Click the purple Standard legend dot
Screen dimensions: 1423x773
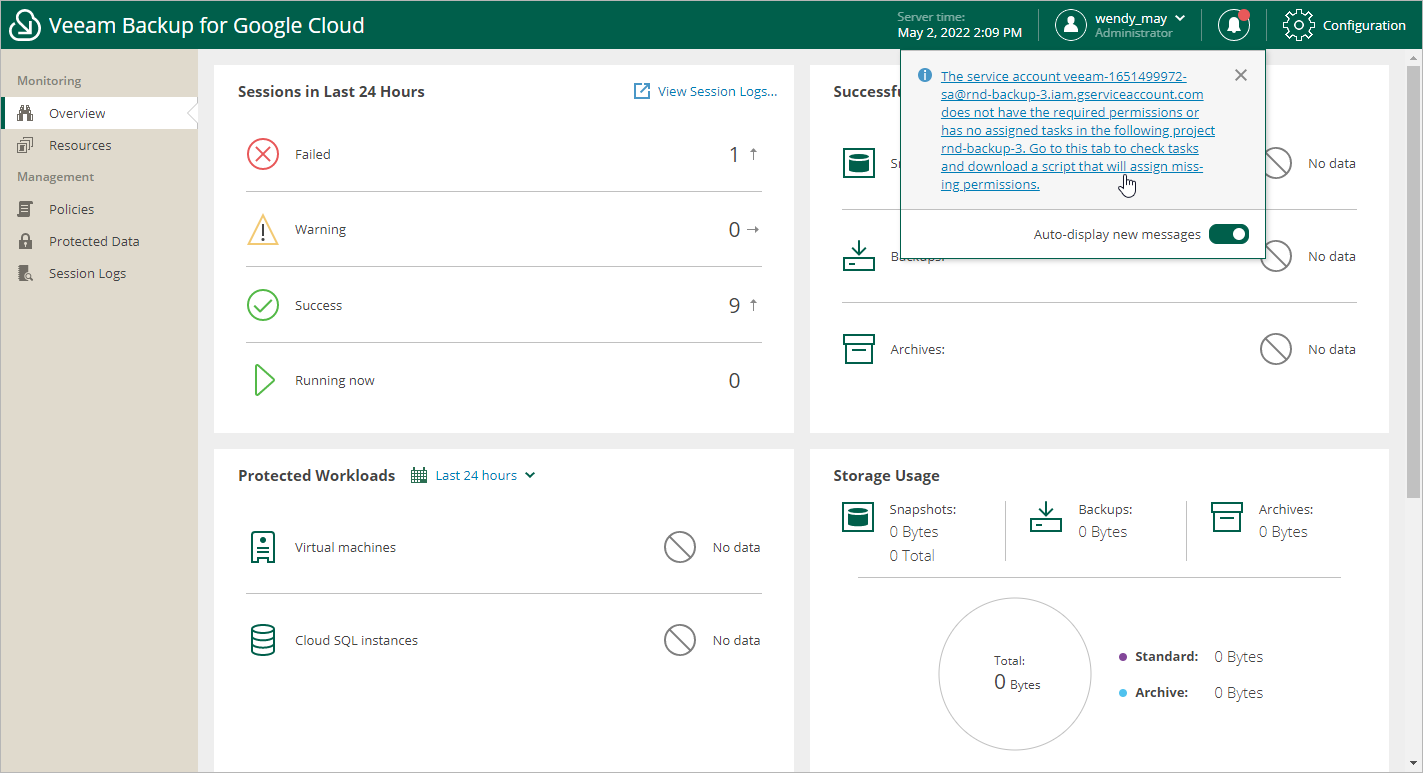tap(1123, 657)
